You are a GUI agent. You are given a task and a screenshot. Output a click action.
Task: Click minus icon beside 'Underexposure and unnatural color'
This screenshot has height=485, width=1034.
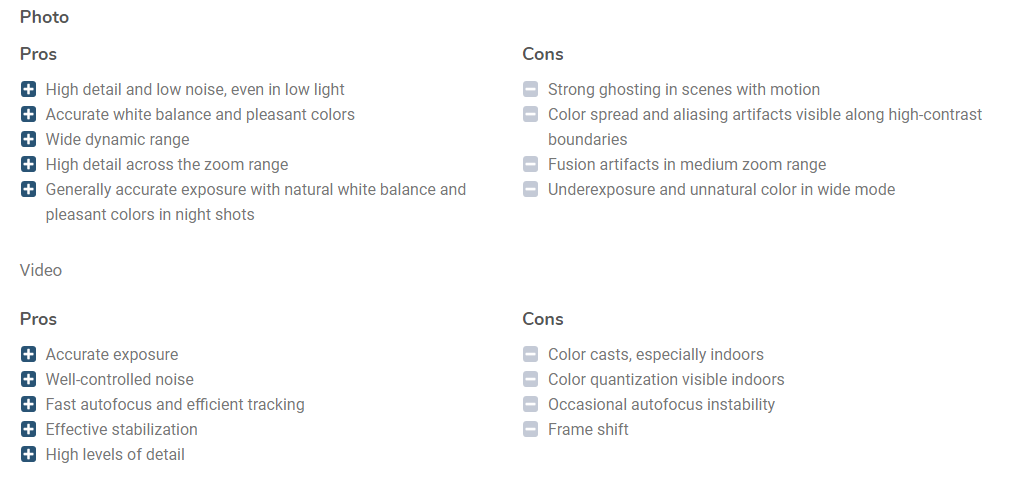531,189
